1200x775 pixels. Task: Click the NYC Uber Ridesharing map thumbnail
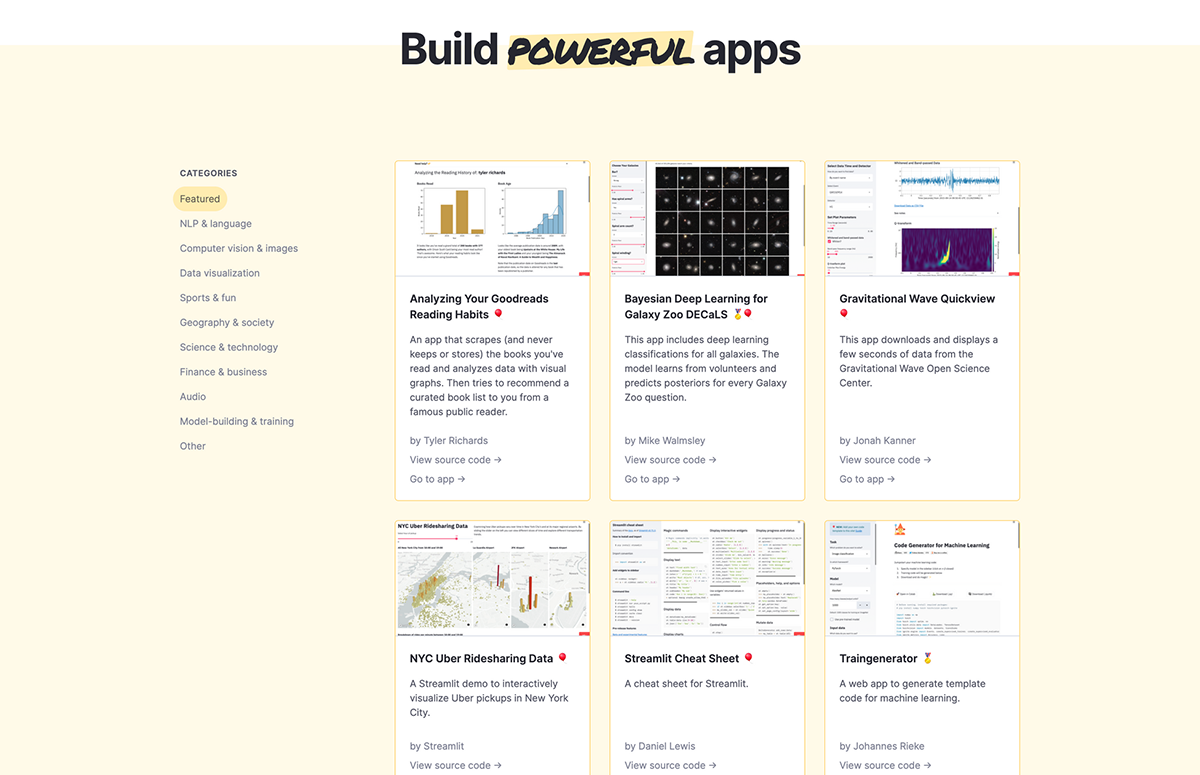click(x=492, y=578)
